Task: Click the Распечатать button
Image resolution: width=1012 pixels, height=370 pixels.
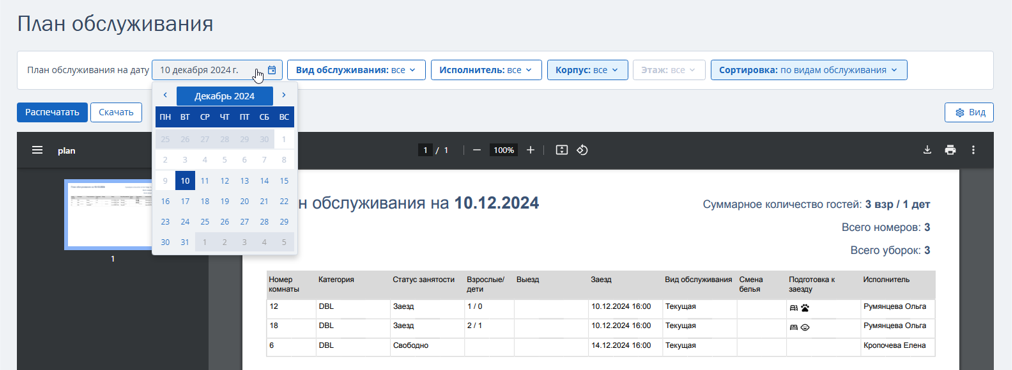Action: pos(52,112)
